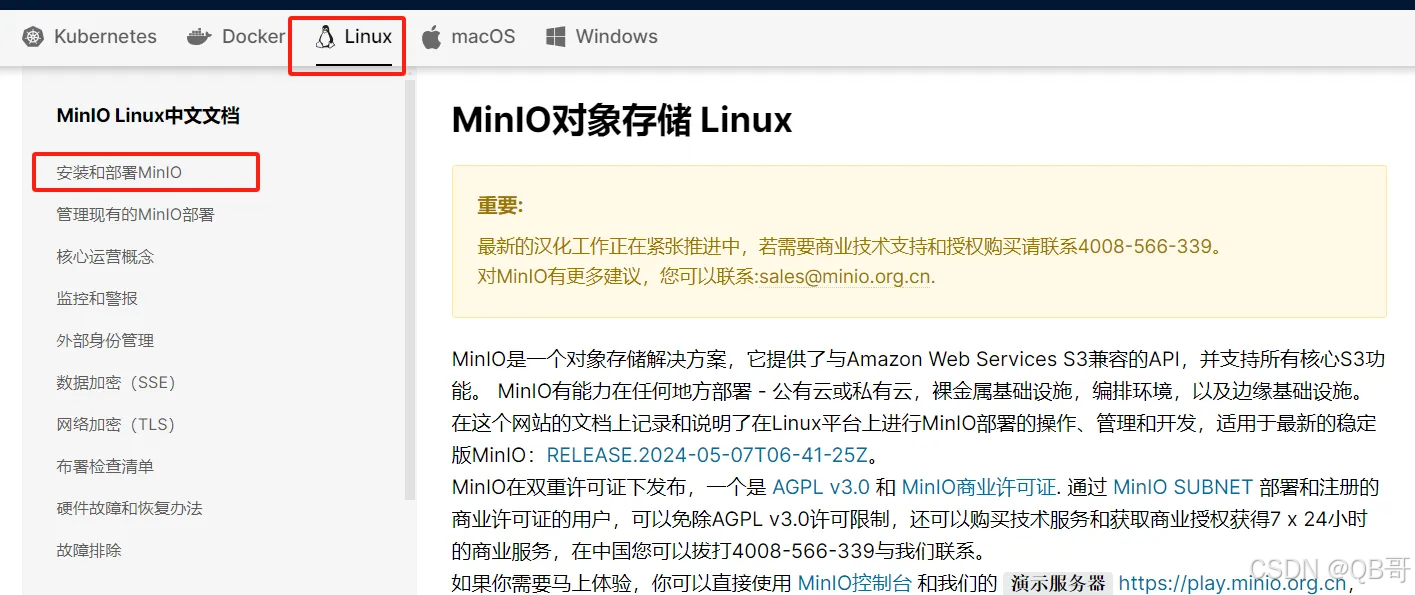Image resolution: width=1415 pixels, height=595 pixels.
Task: Open the AGPL v3.0 license link
Action: click(x=821, y=487)
